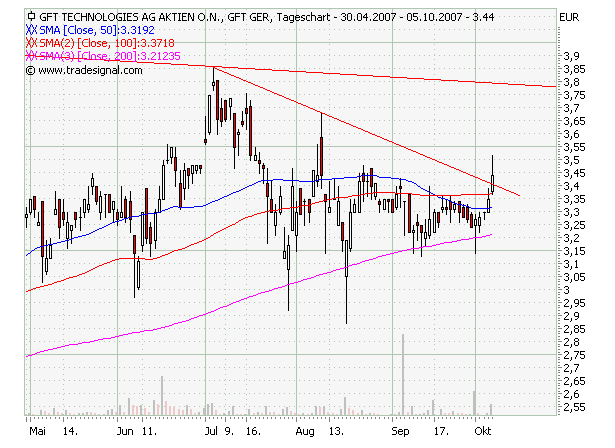Viewport: 615px width, 448px height.
Task: Click the Jul date axis label
Action: coord(211,431)
